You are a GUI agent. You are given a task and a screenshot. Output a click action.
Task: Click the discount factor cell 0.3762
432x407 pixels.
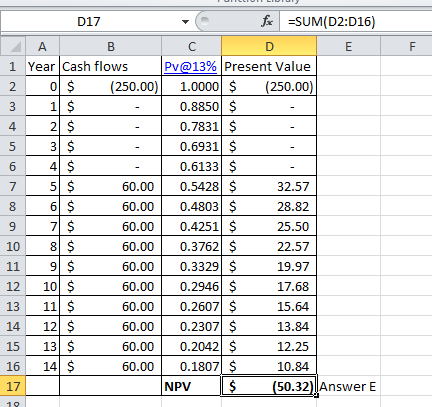click(x=192, y=246)
